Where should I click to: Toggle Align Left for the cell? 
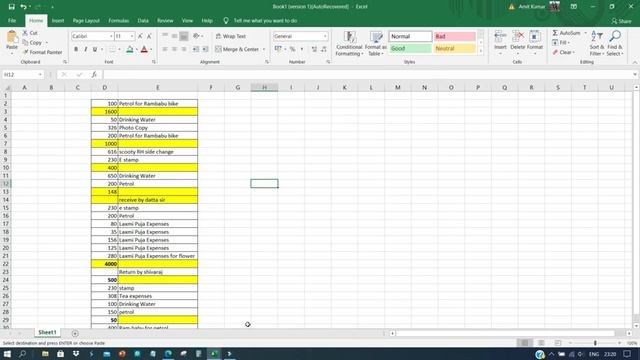165,49
